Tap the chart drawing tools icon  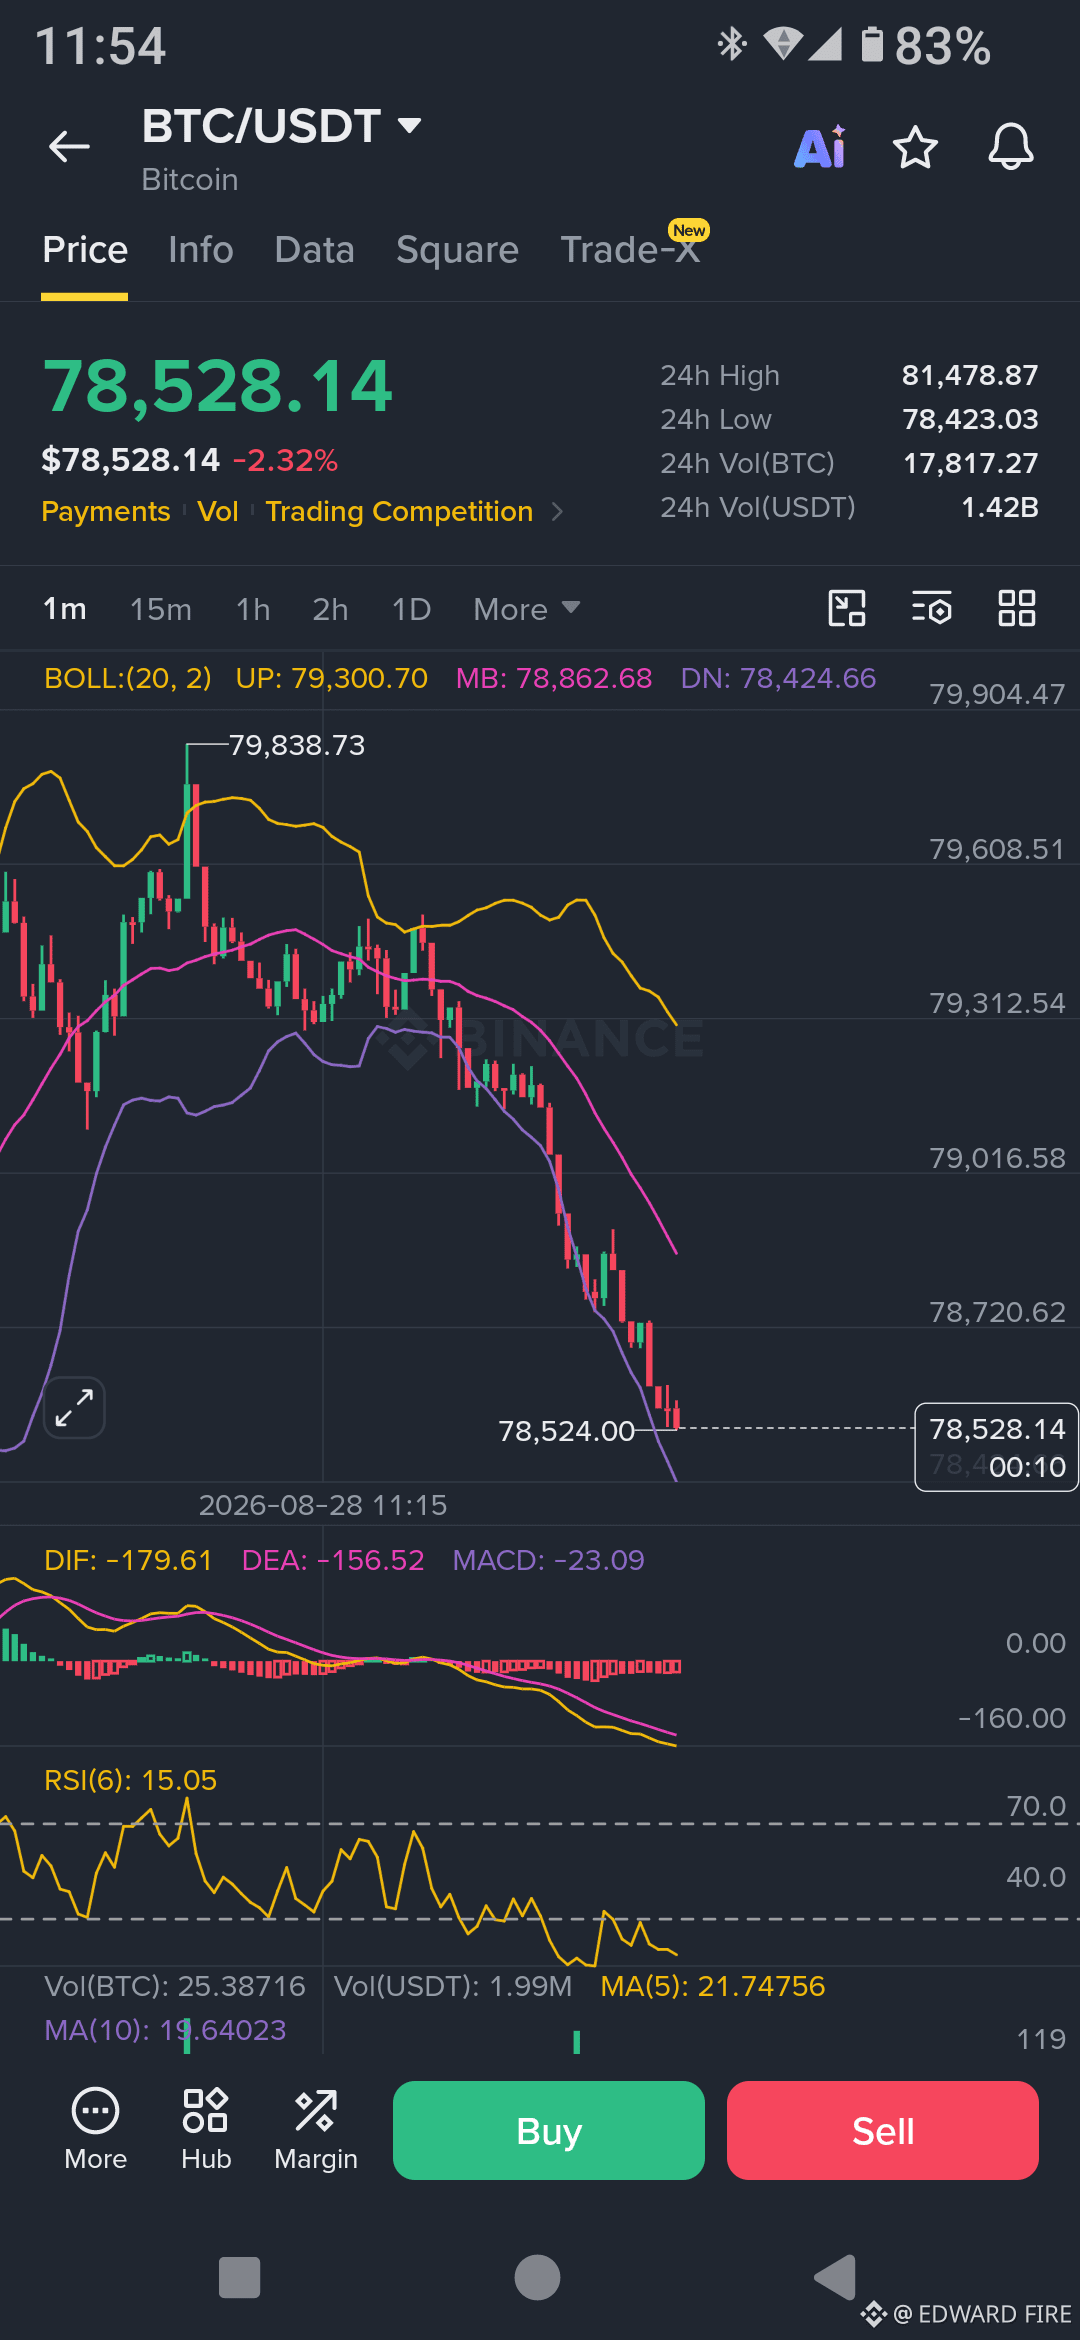pos(847,608)
